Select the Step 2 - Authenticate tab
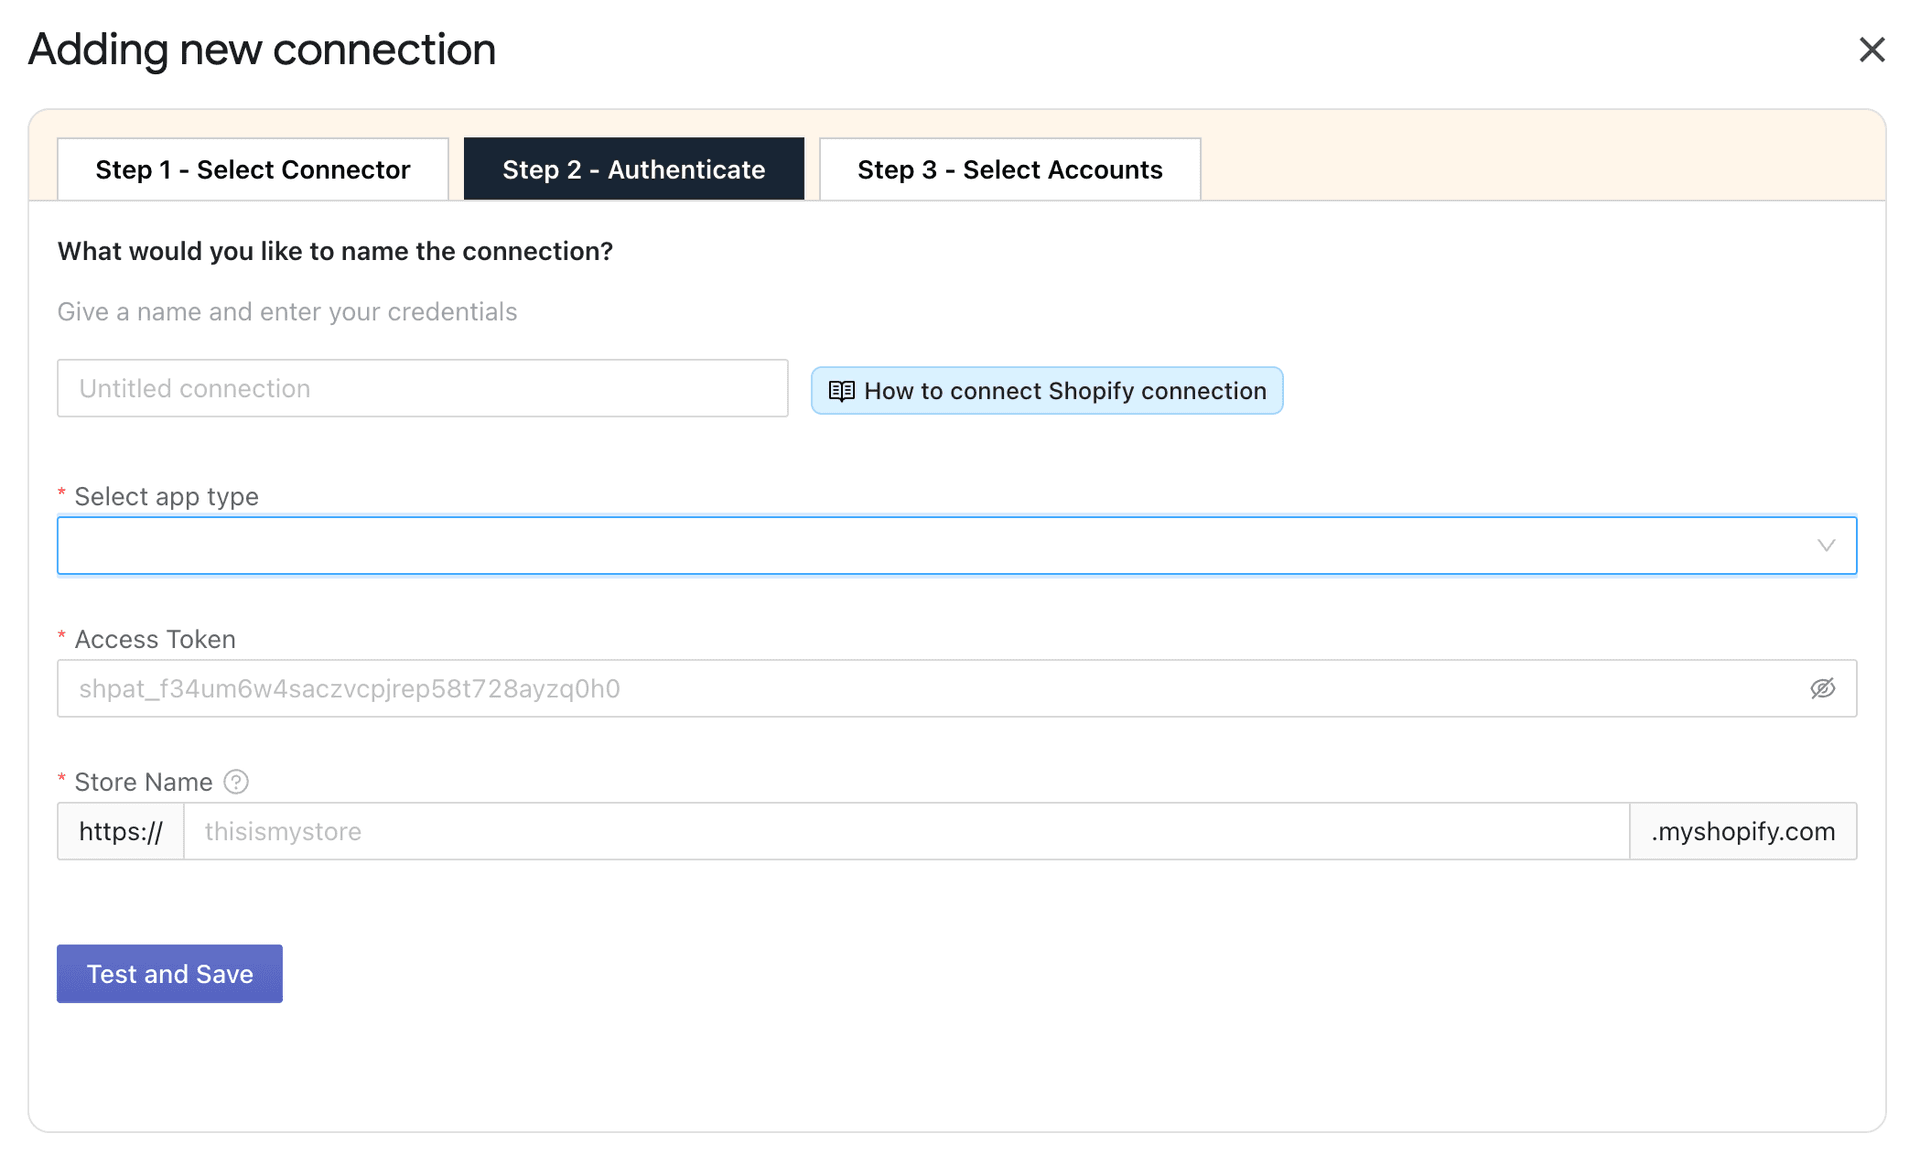This screenshot has height=1157, width=1920. click(x=634, y=169)
